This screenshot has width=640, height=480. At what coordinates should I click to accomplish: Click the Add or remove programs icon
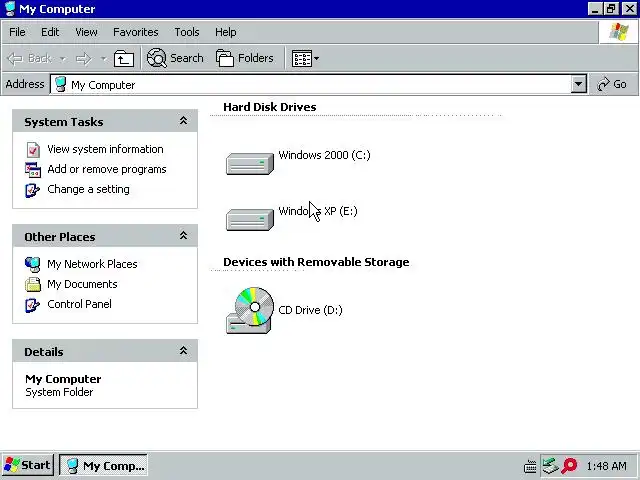(33, 170)
